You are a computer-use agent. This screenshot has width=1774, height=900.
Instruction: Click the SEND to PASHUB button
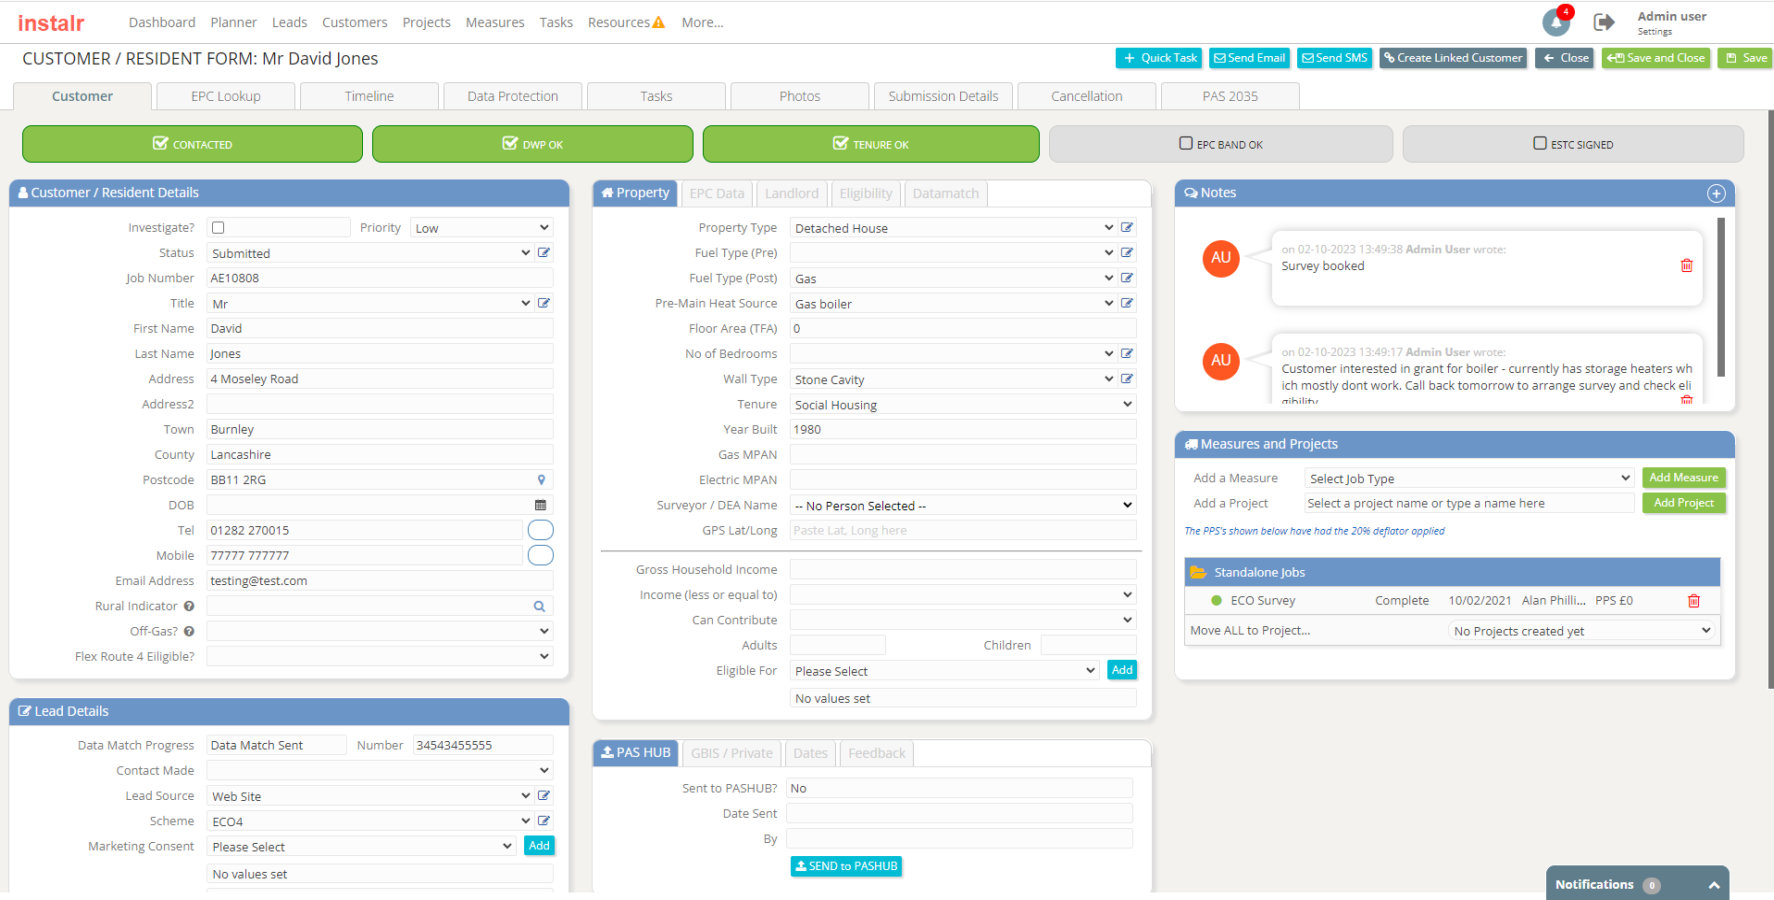(846, 866)
